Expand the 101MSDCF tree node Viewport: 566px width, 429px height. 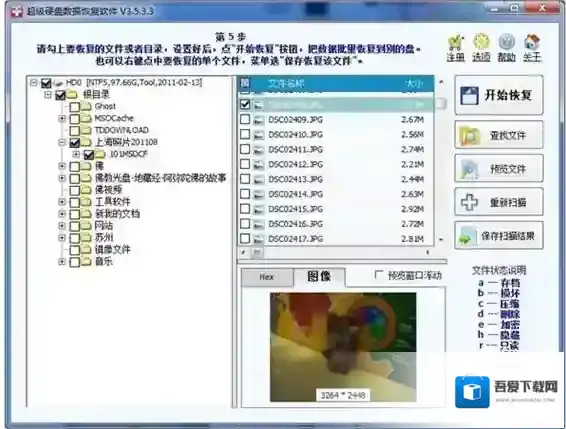pyautogui.click(x=76, y=154)
